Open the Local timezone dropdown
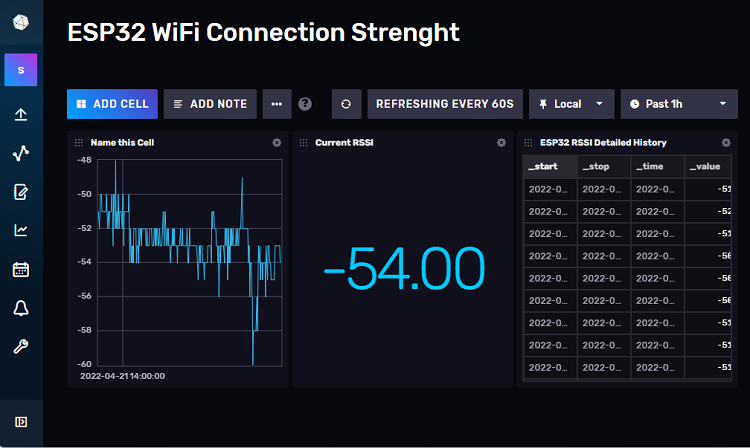This screenshot has width=750, height=448. click(571, 104)
